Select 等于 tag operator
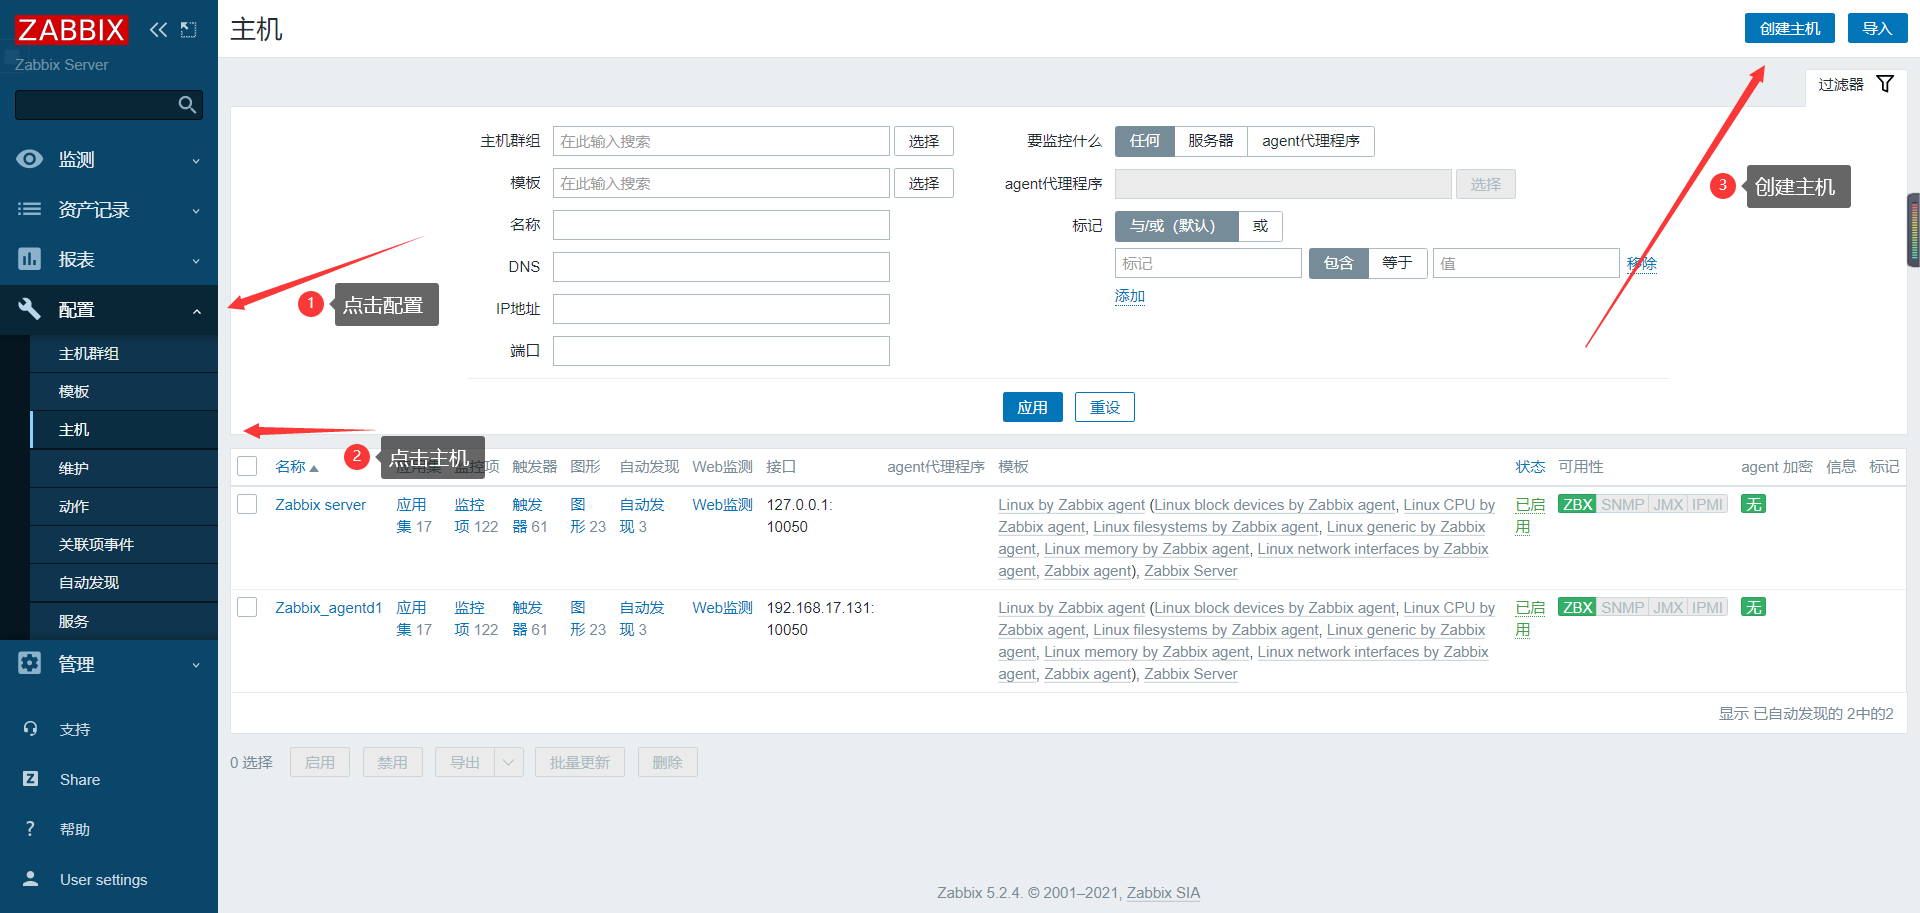The height and width of the screenshot is (913, 1920). click(x=1397, y=263)
